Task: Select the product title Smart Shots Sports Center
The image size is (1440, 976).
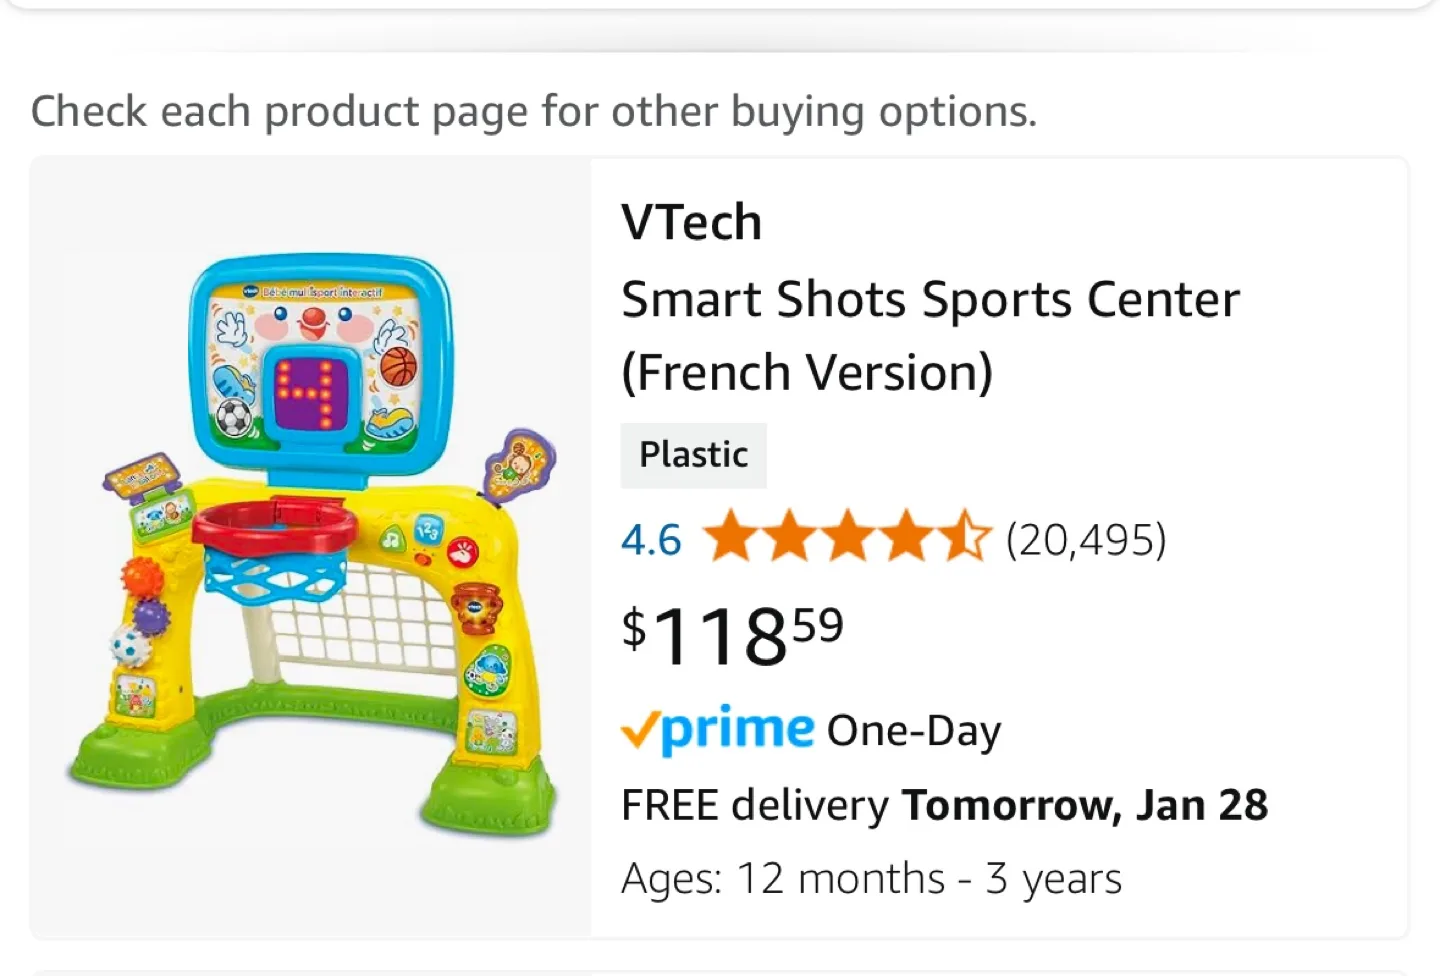Action: [x=929, y=298]
